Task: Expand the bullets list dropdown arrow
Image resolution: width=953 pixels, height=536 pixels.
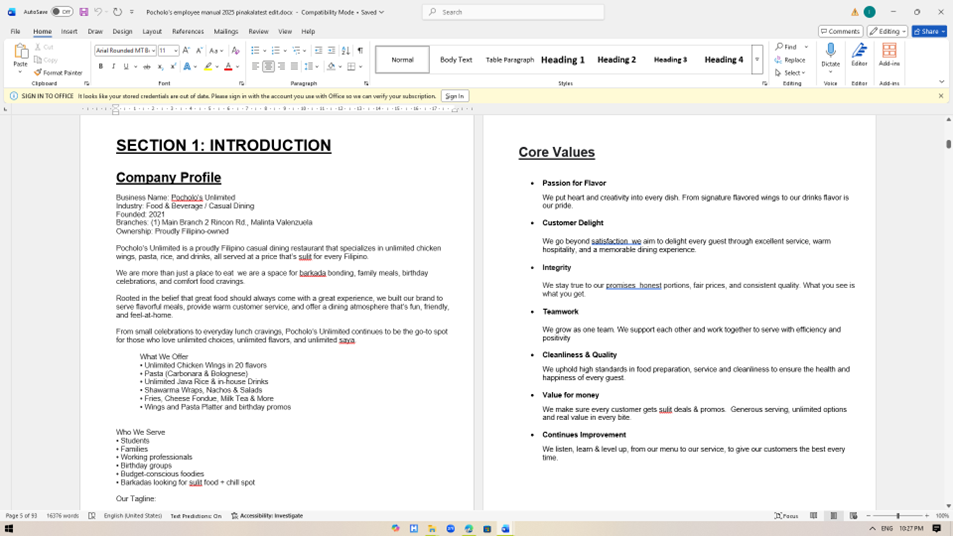Action: 264,51
